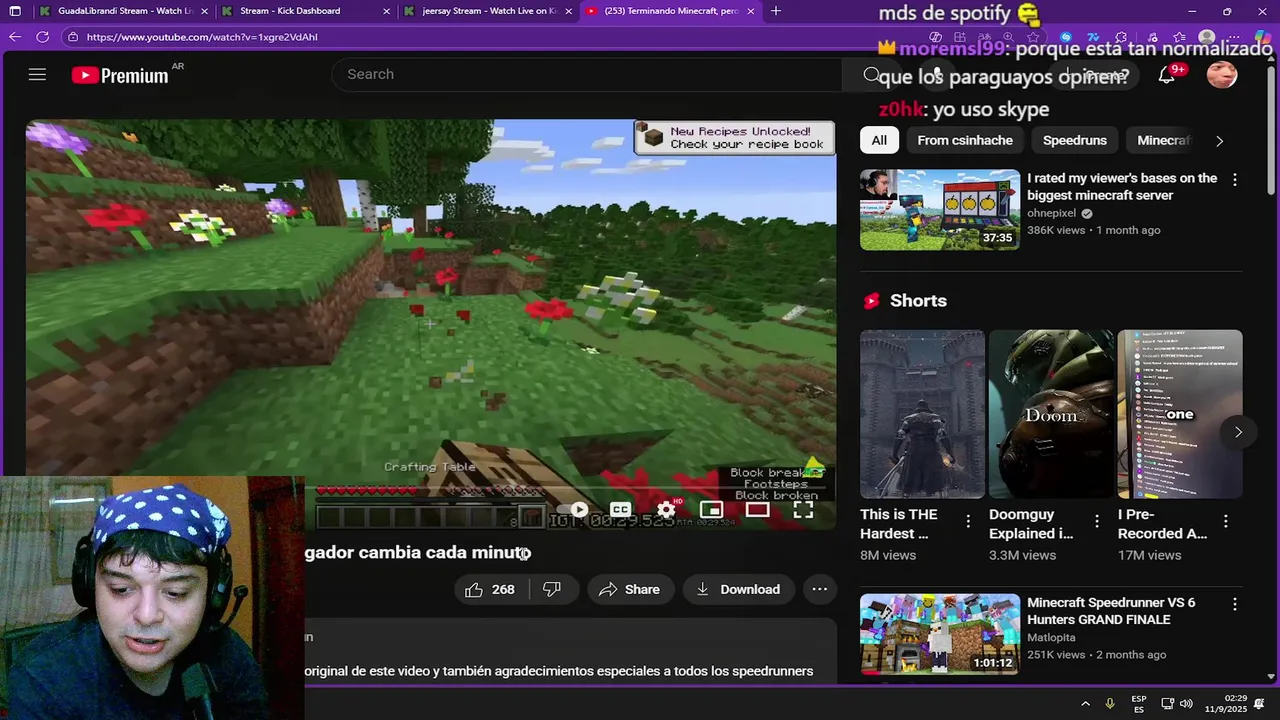Switch to jeersay Stream tab

pyautogui.click(x=487, y=11)
